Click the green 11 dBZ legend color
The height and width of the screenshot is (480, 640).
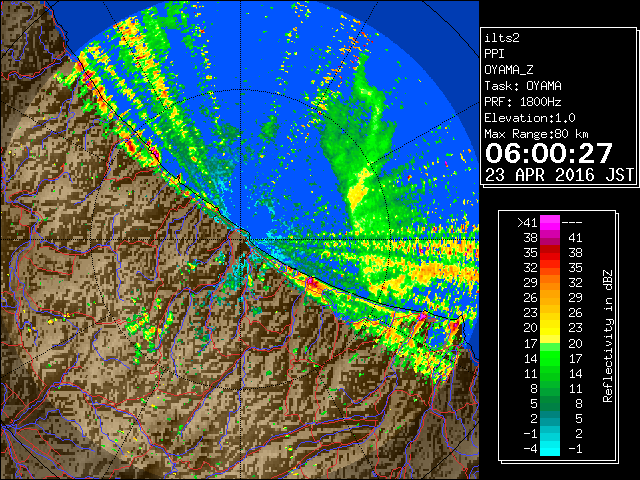[550, 373]
